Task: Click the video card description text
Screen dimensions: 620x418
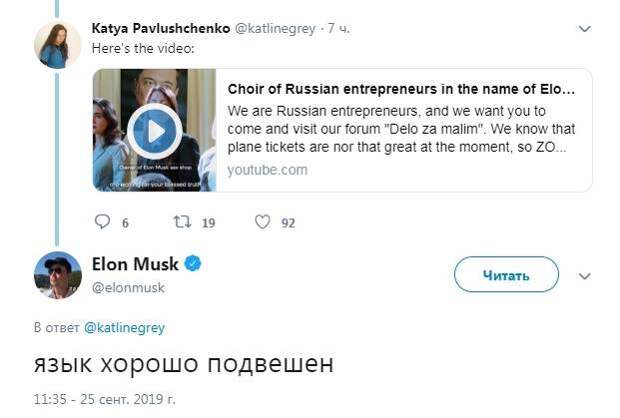Action: 401,128
